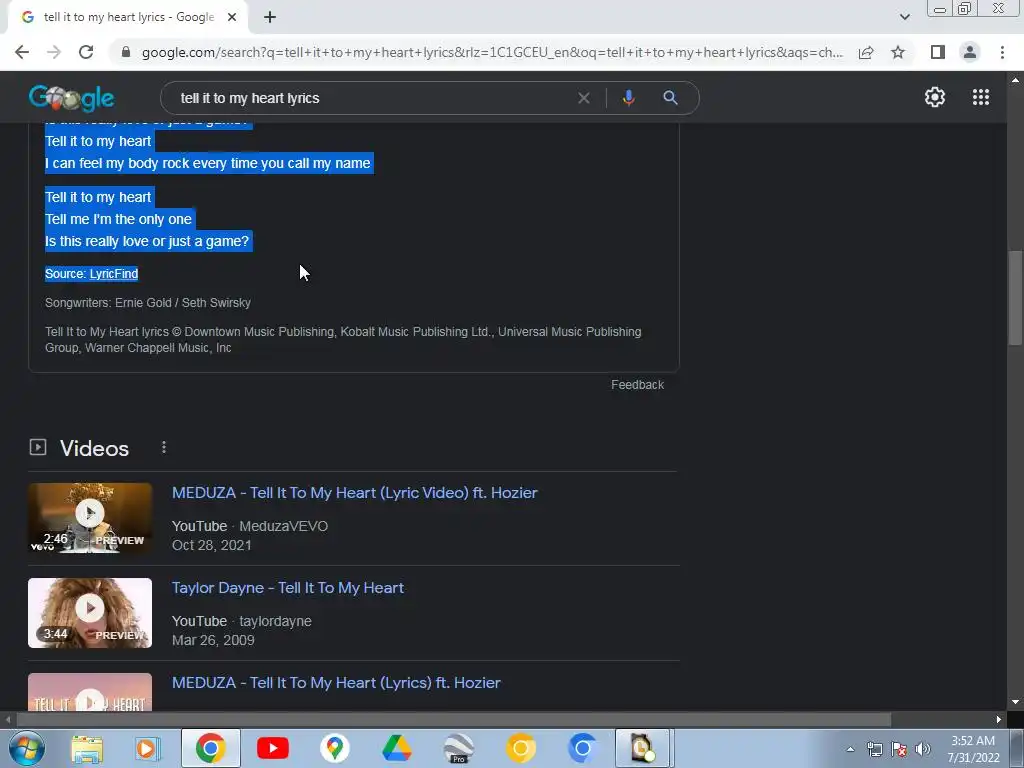
Task: Open Google Earth Pro taskbar icon
Action: [x=458, y=748]
